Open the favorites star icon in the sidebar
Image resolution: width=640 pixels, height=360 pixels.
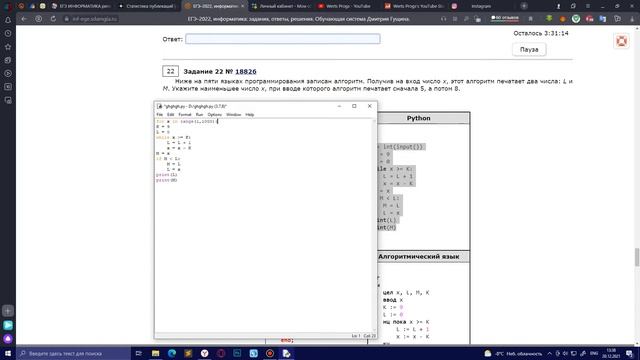(x=8, y=47)
